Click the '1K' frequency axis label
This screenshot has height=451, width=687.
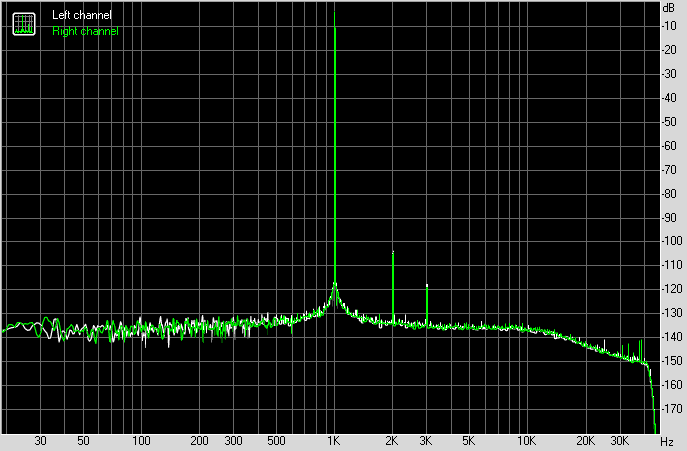point(333,440)
